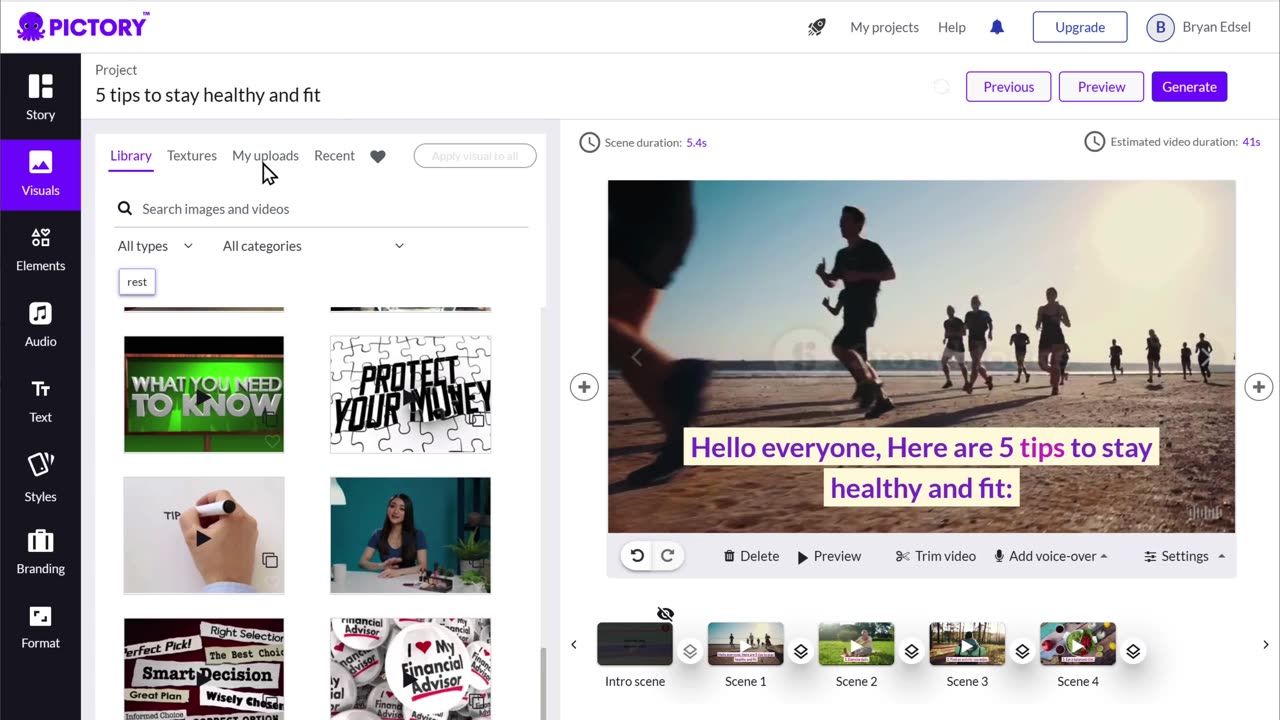Open the All categories dropdown

(x=313, y=246)
